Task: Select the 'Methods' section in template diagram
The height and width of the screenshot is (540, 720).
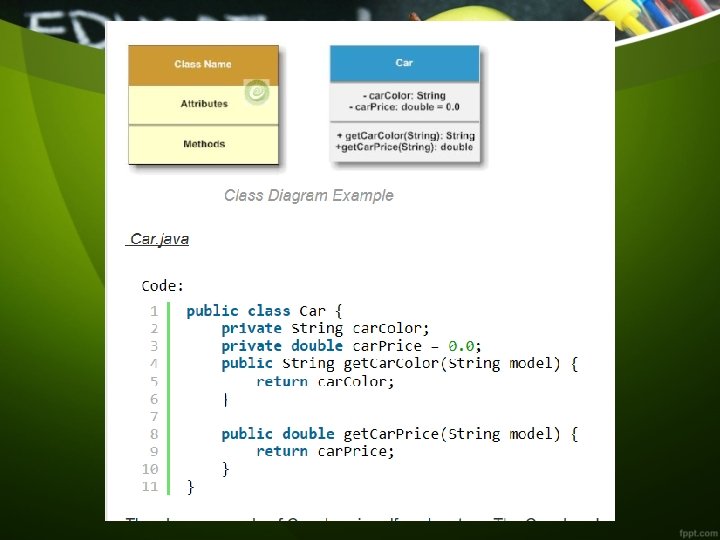Action: 203,145
